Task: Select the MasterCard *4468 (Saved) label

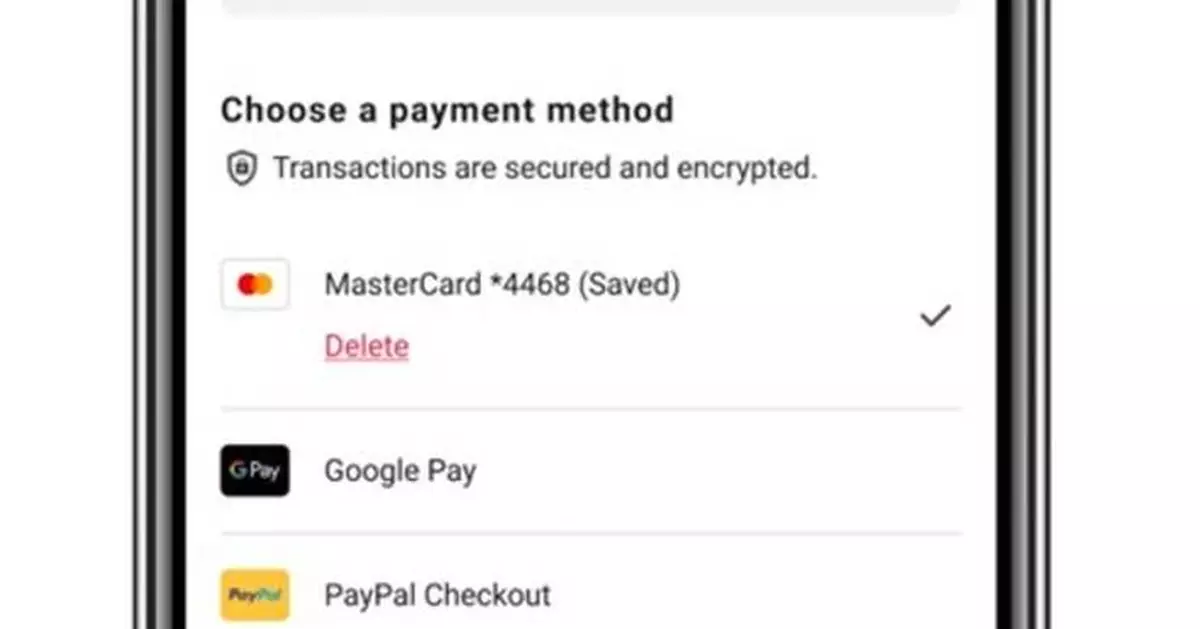Action: 502,285
